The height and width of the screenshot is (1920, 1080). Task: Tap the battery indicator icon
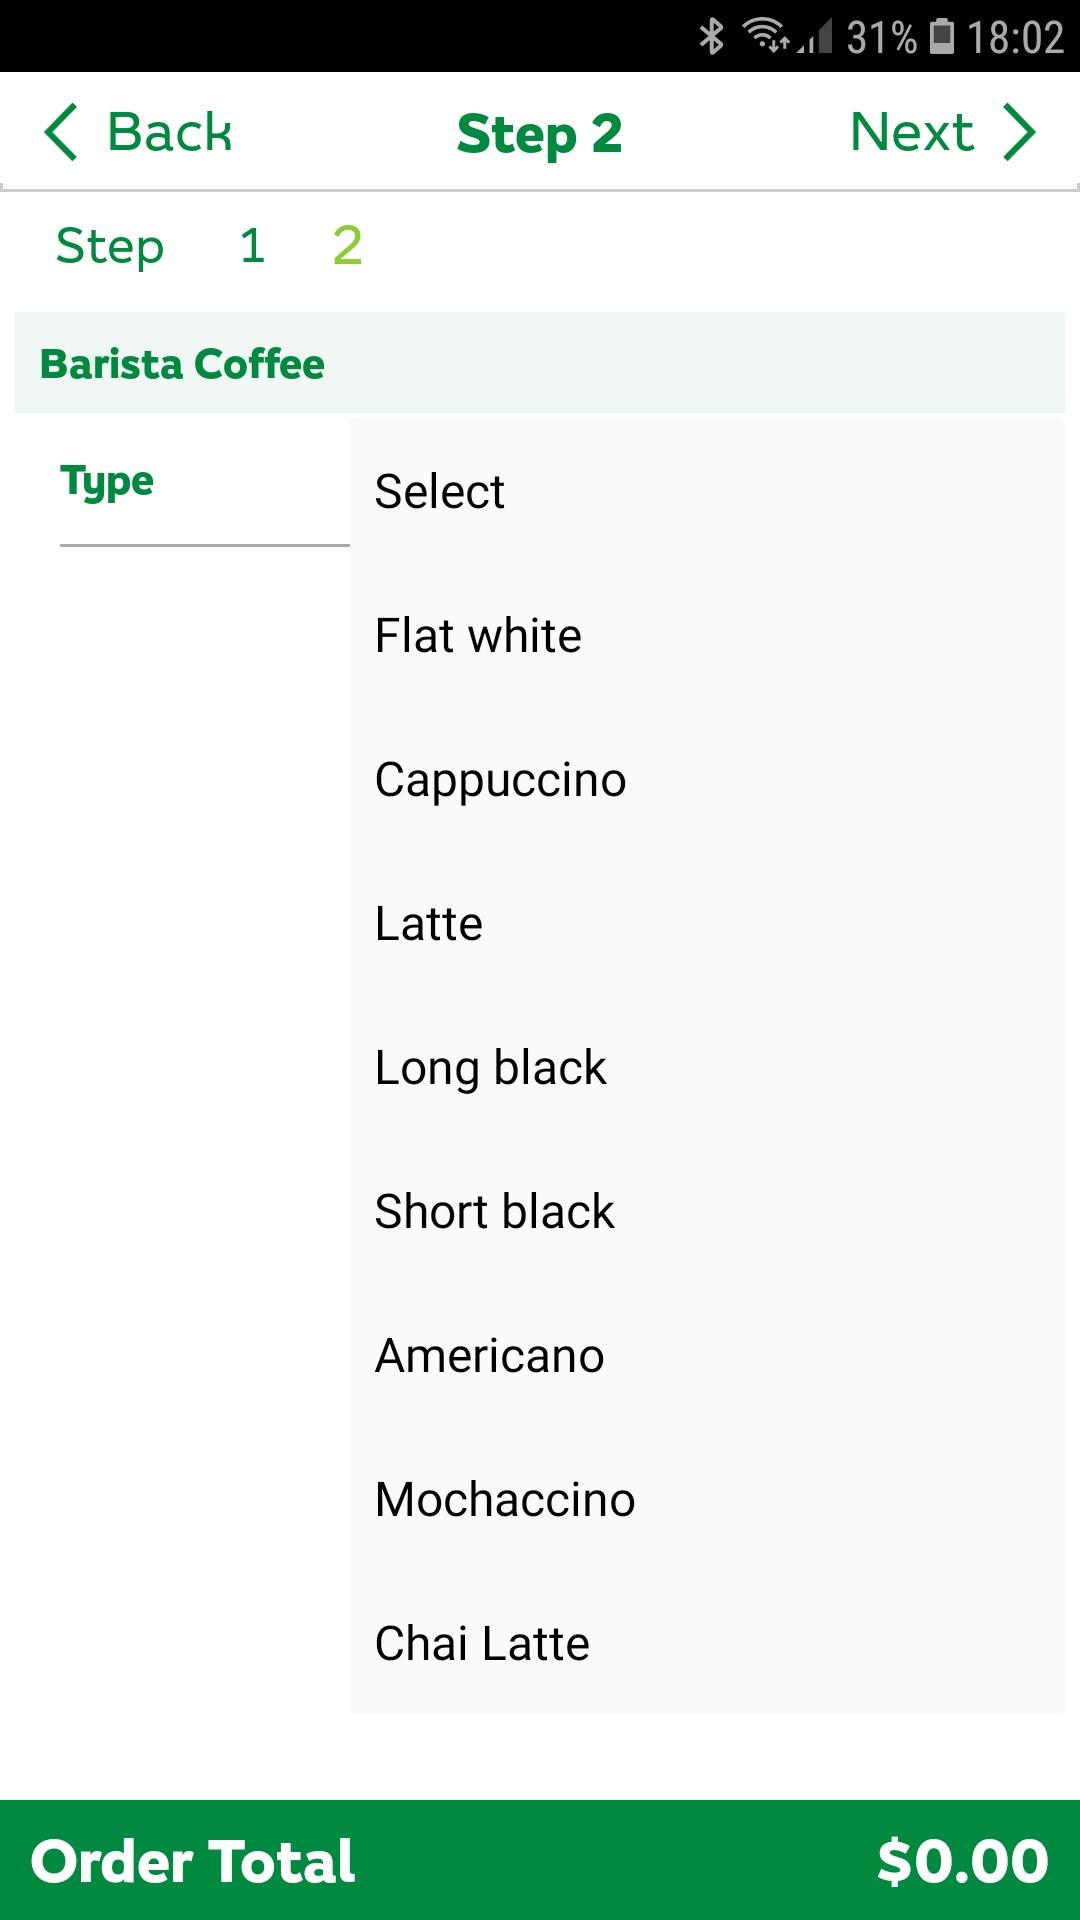[x=942, y=37]
